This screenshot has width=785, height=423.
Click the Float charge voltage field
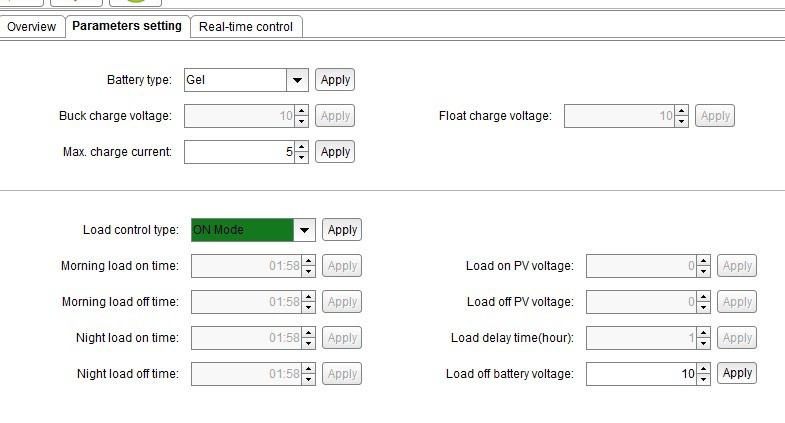[618, 116]
